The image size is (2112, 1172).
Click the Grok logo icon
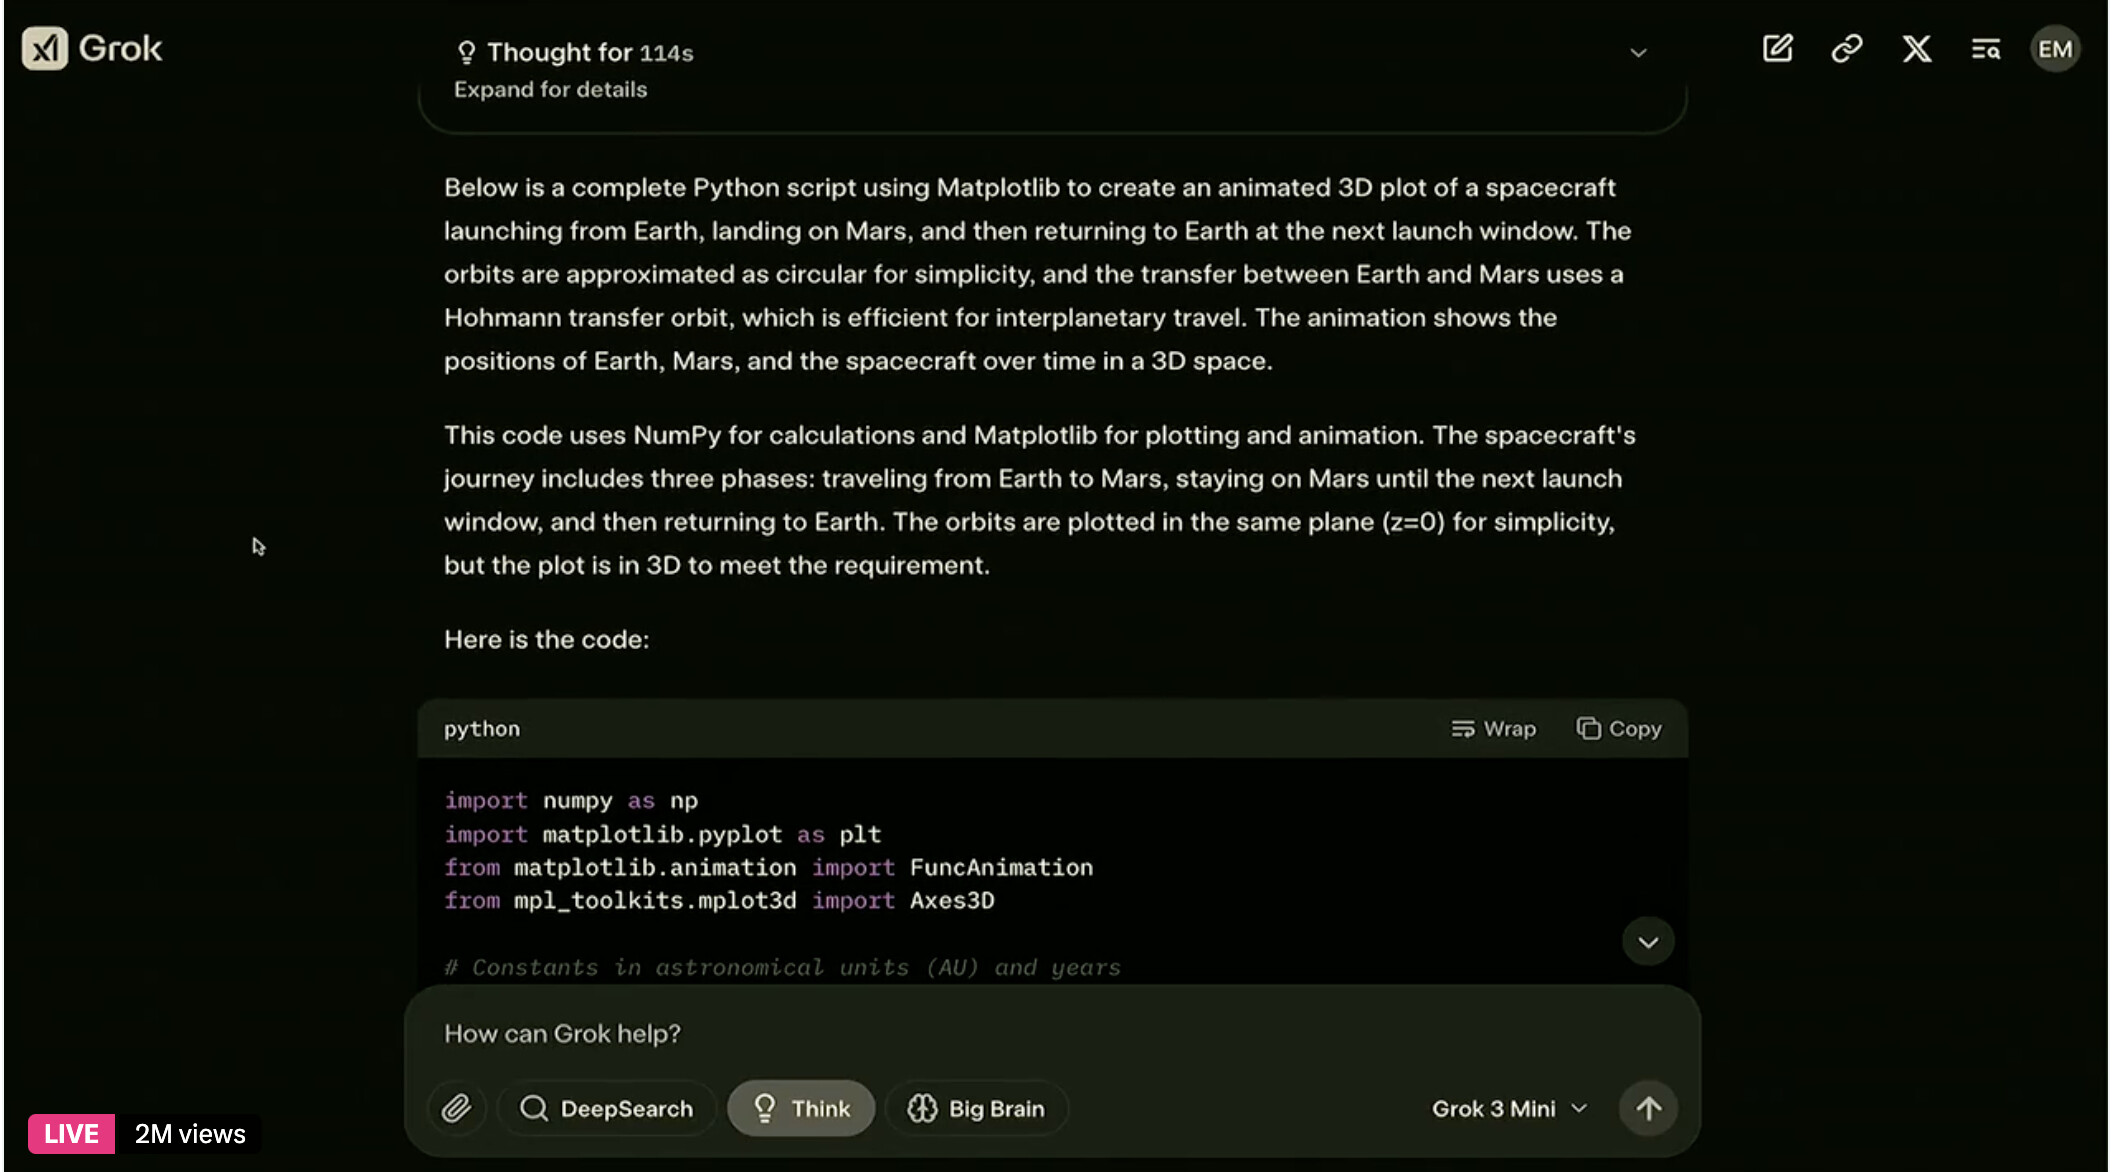click(x=44, y=48)
